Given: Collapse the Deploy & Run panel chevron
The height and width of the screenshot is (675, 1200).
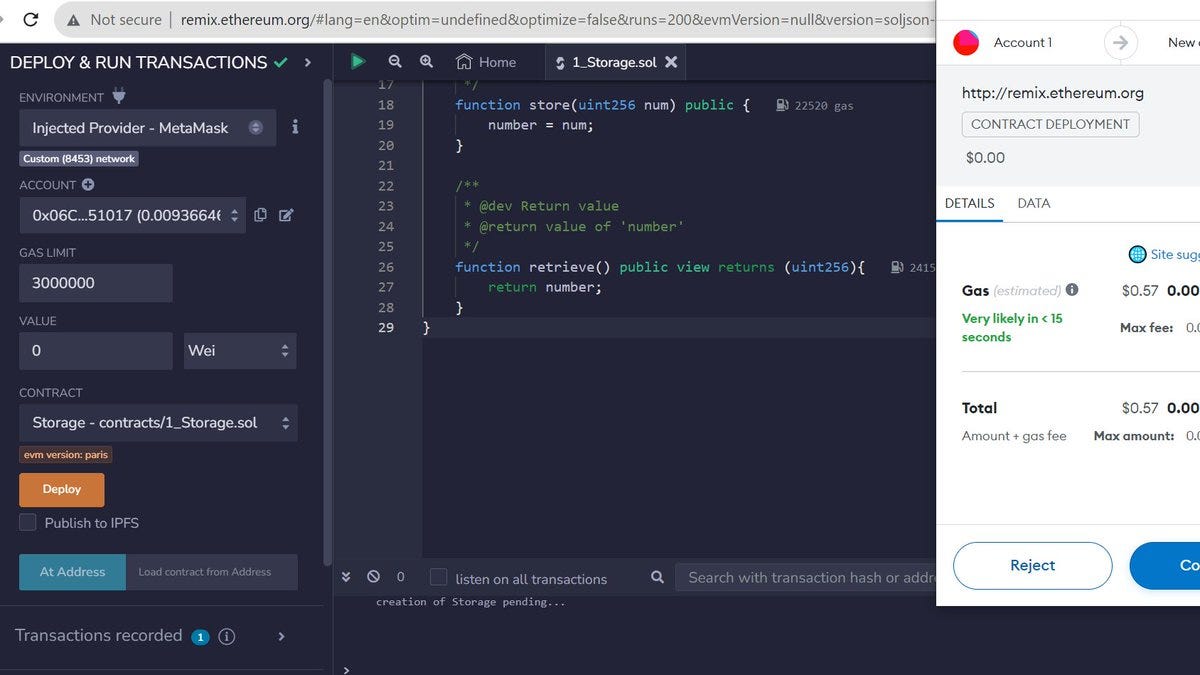Looking at the screenshot, I should tap(308, 62).
